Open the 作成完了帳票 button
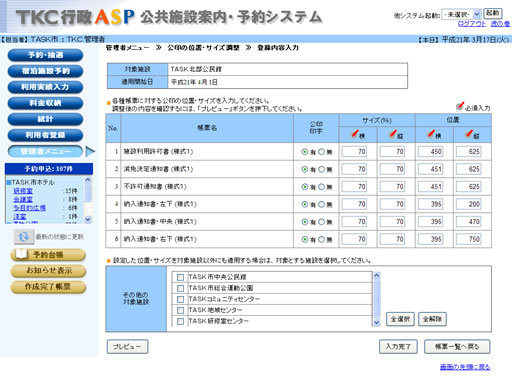The image size is (512, 384). tap(48, 287)
